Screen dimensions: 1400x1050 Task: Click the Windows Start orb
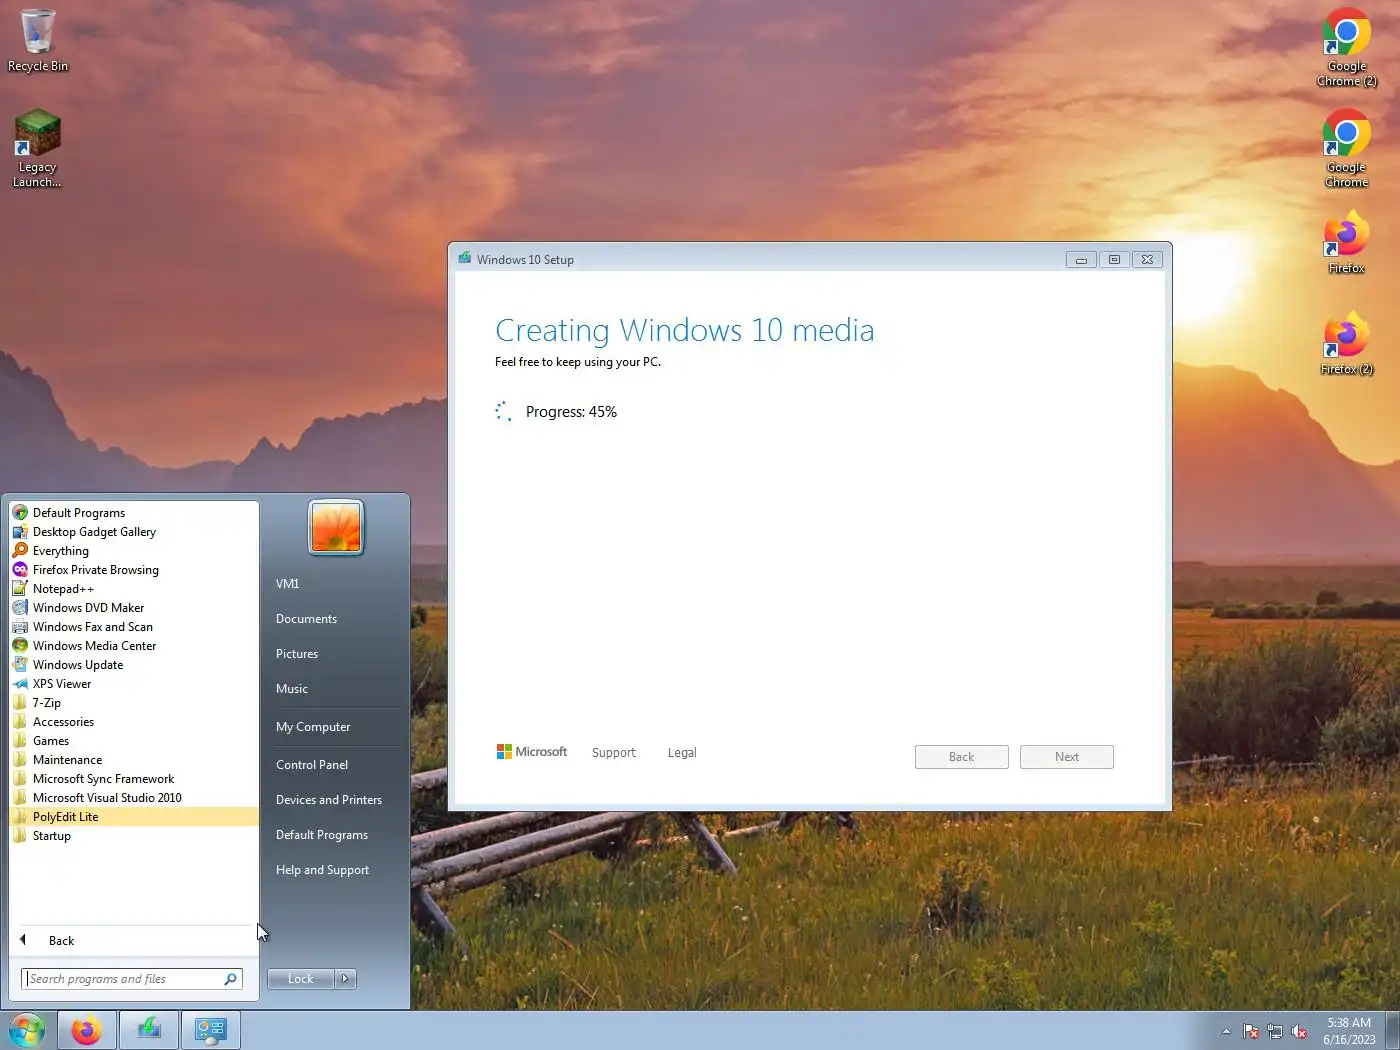[27, 1030]
